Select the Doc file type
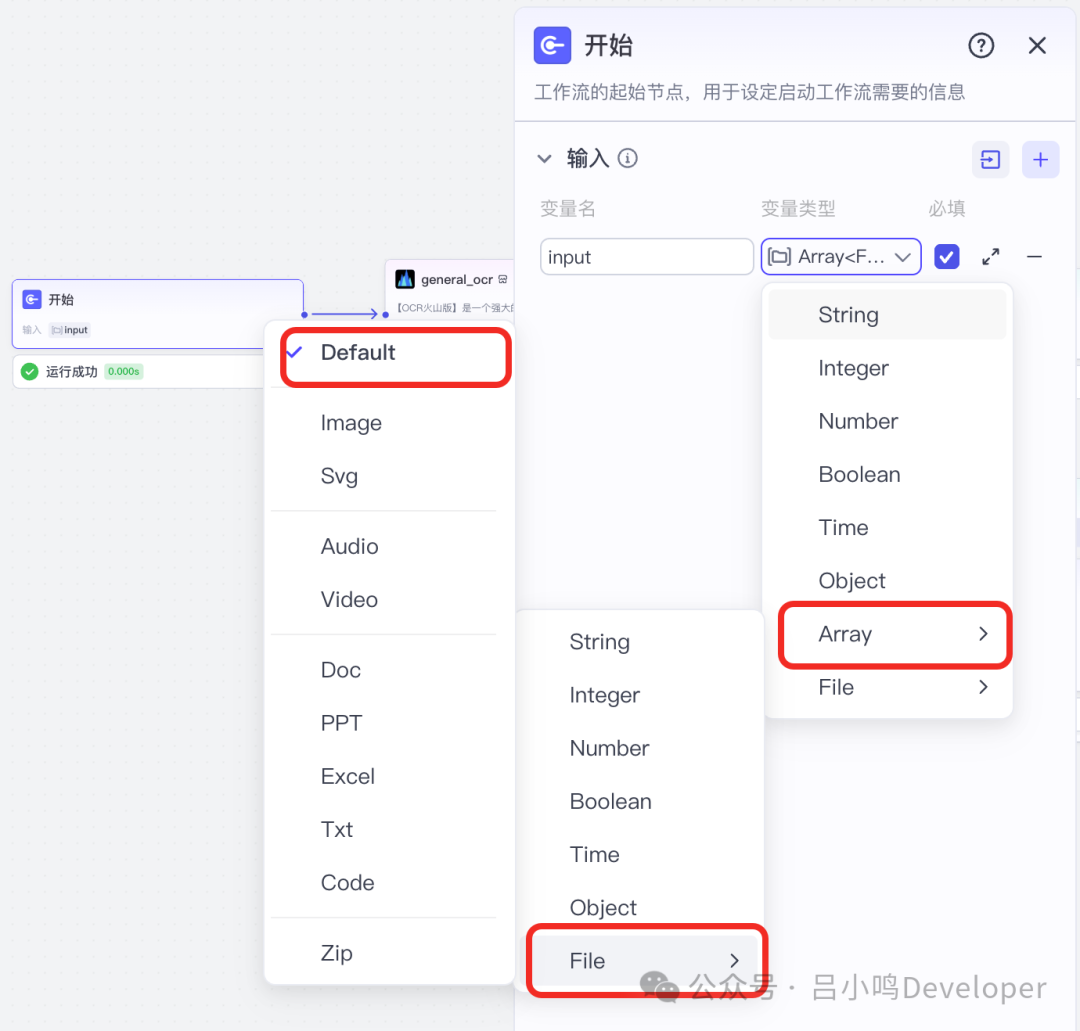Screen dimensions: 1080x1031 [389, 669]
